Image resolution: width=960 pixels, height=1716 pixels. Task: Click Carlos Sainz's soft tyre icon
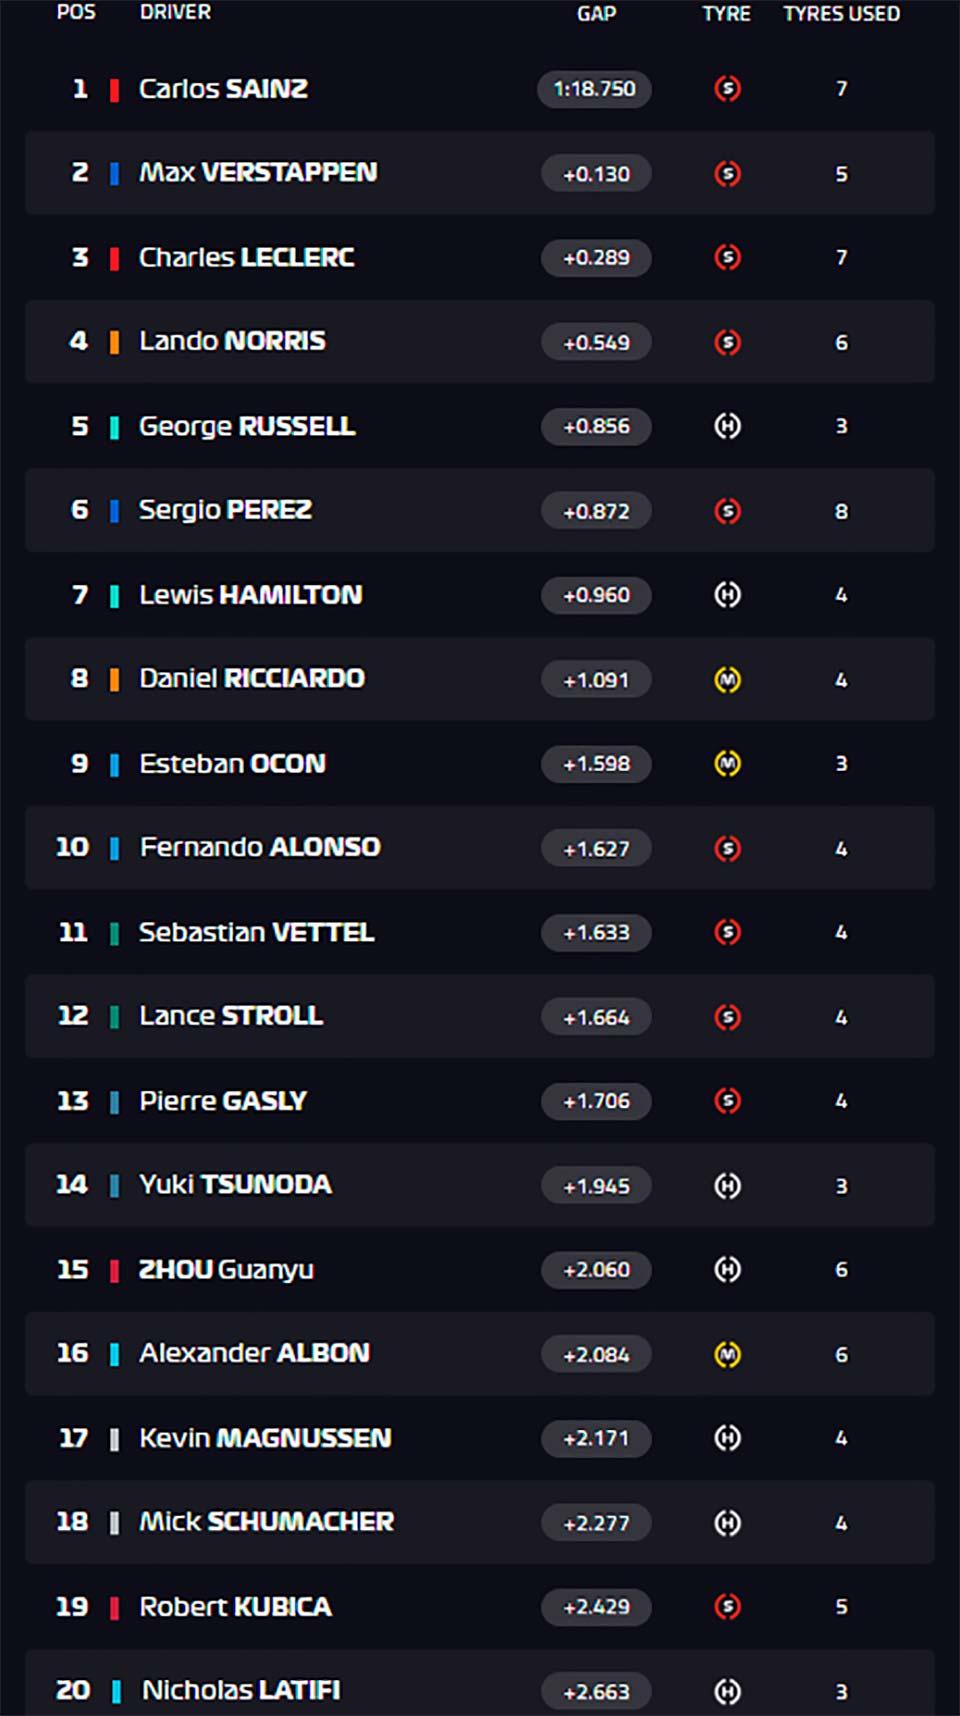click(727, 89)
